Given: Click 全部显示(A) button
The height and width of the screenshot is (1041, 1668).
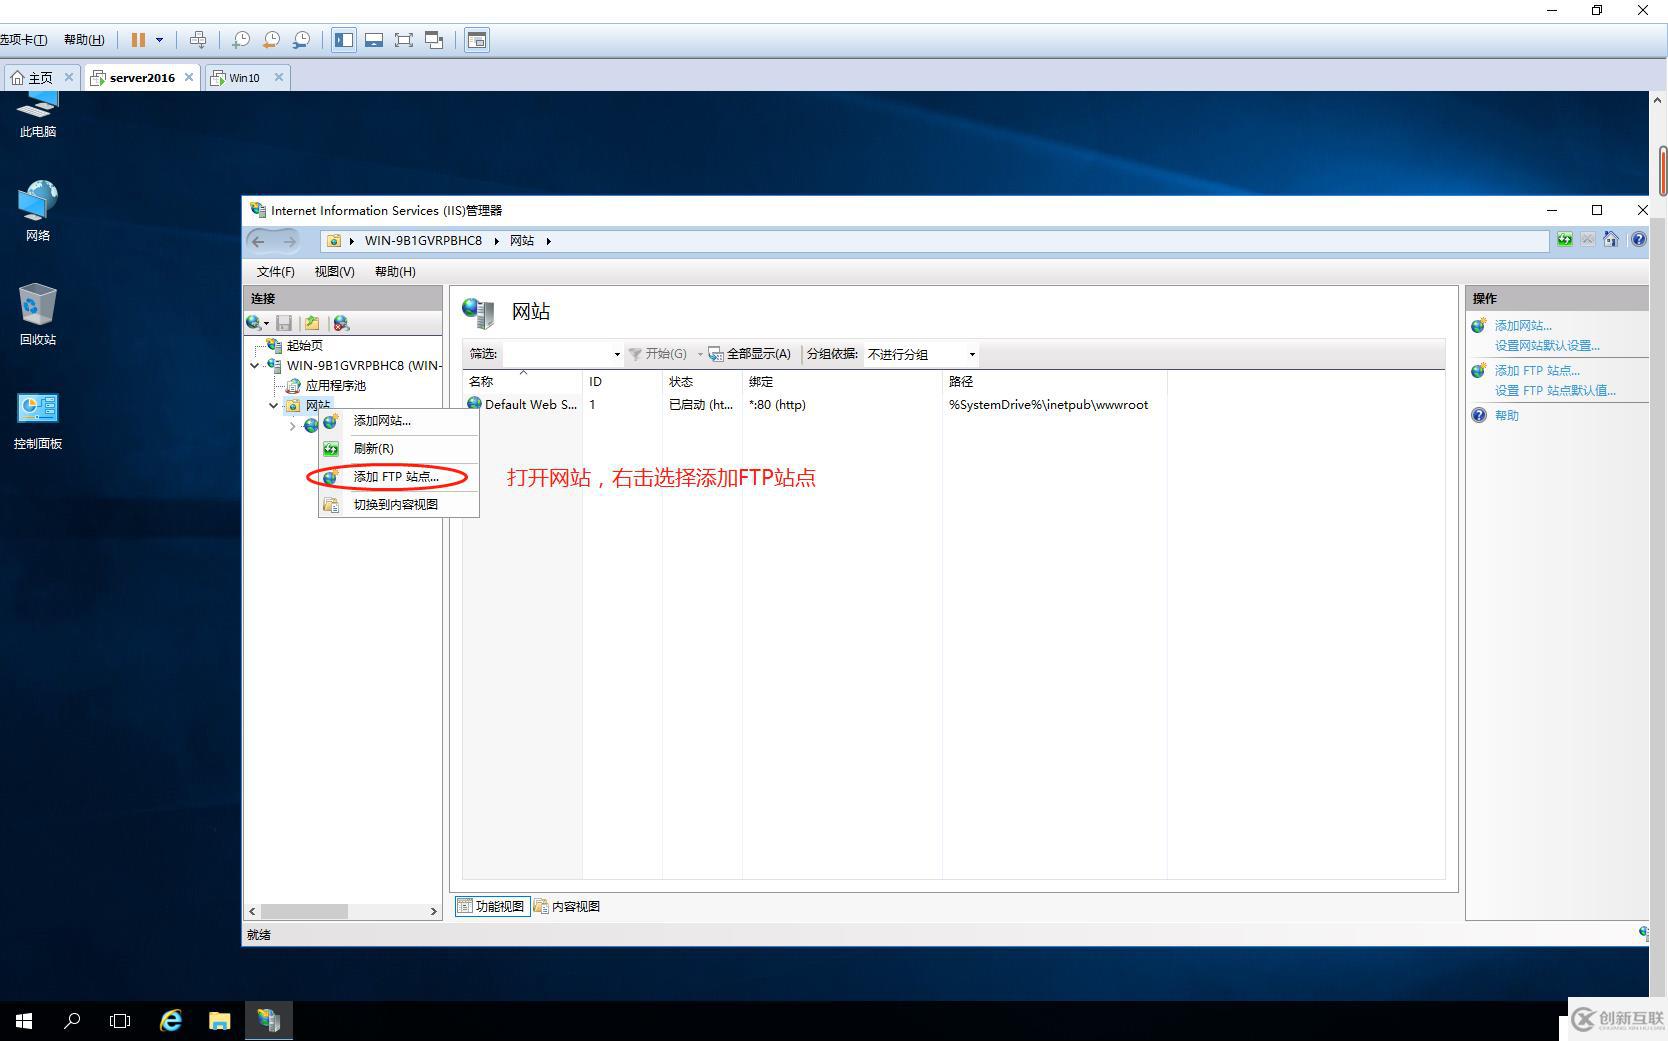Looking at the screenshot, I should click(x=749, y=354).
